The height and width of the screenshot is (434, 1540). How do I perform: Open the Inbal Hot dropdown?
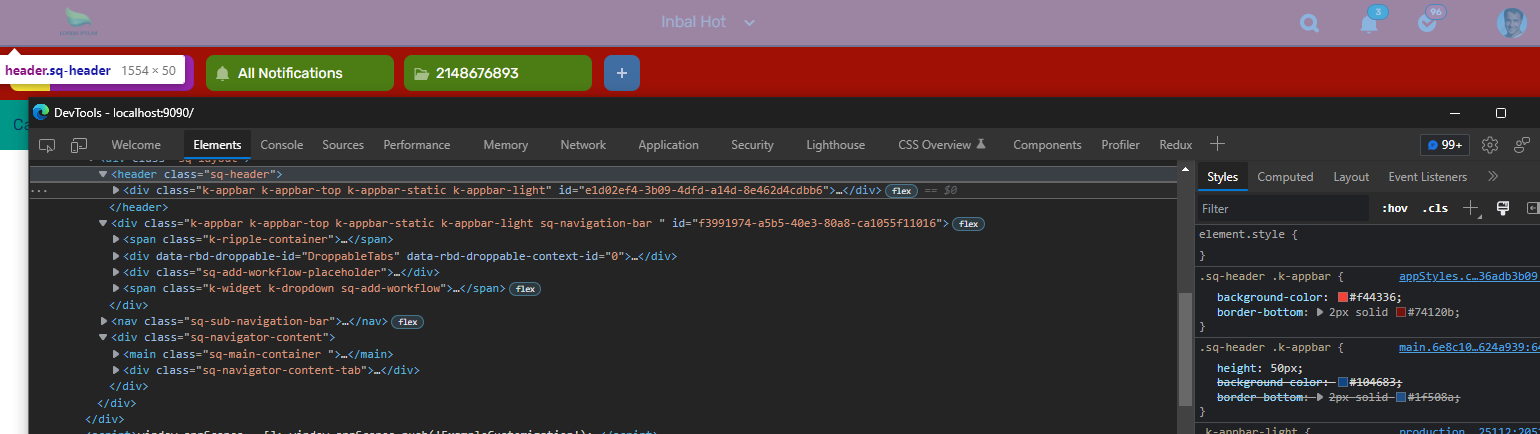[x=708, y=22]
